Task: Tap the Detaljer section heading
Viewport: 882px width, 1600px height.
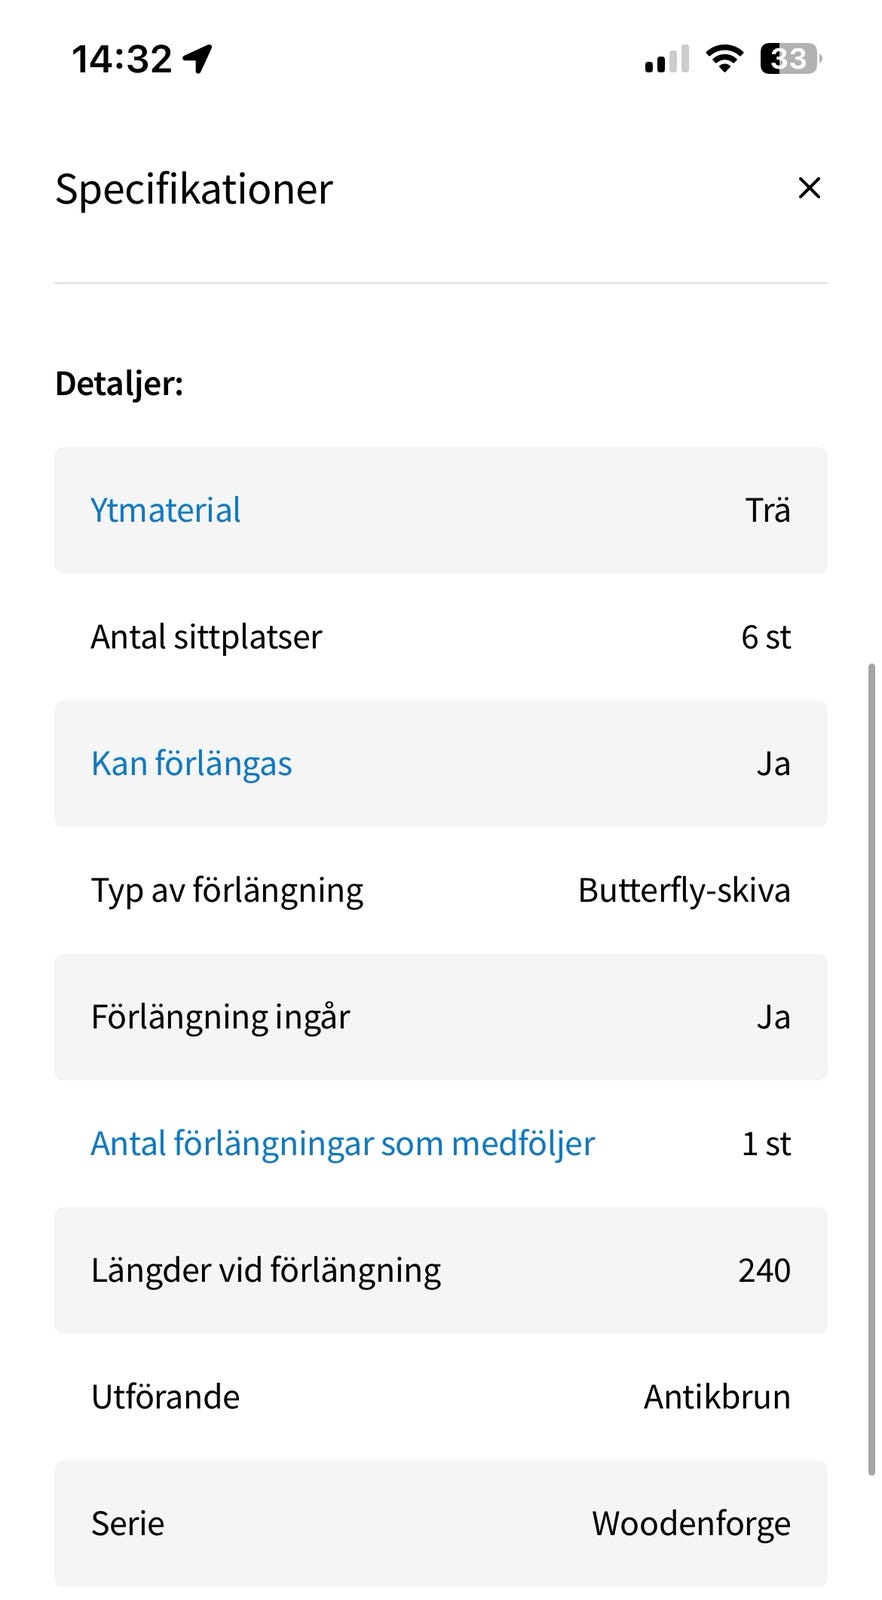Action: coord(119,383)
